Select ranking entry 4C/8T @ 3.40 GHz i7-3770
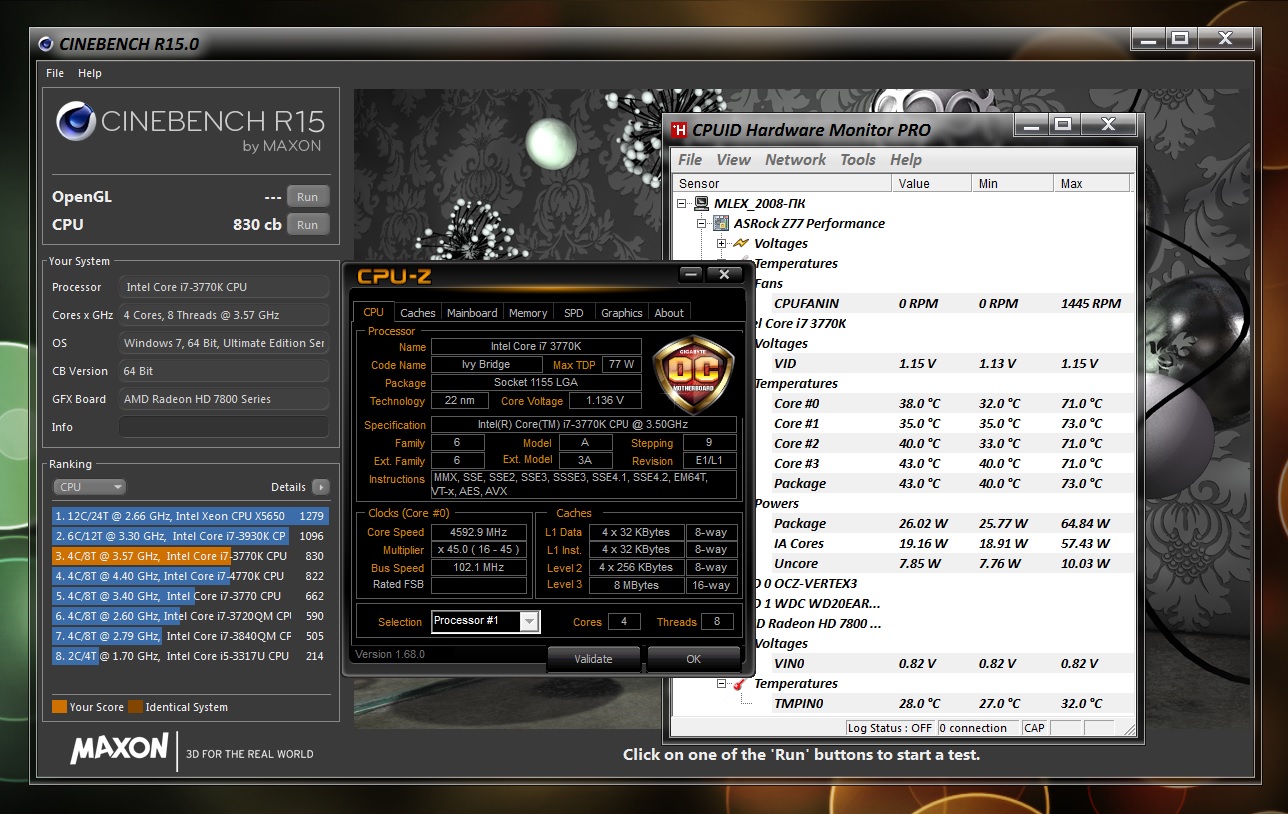Viewport: 1288px width, 814px height. [x=190, y=596]
